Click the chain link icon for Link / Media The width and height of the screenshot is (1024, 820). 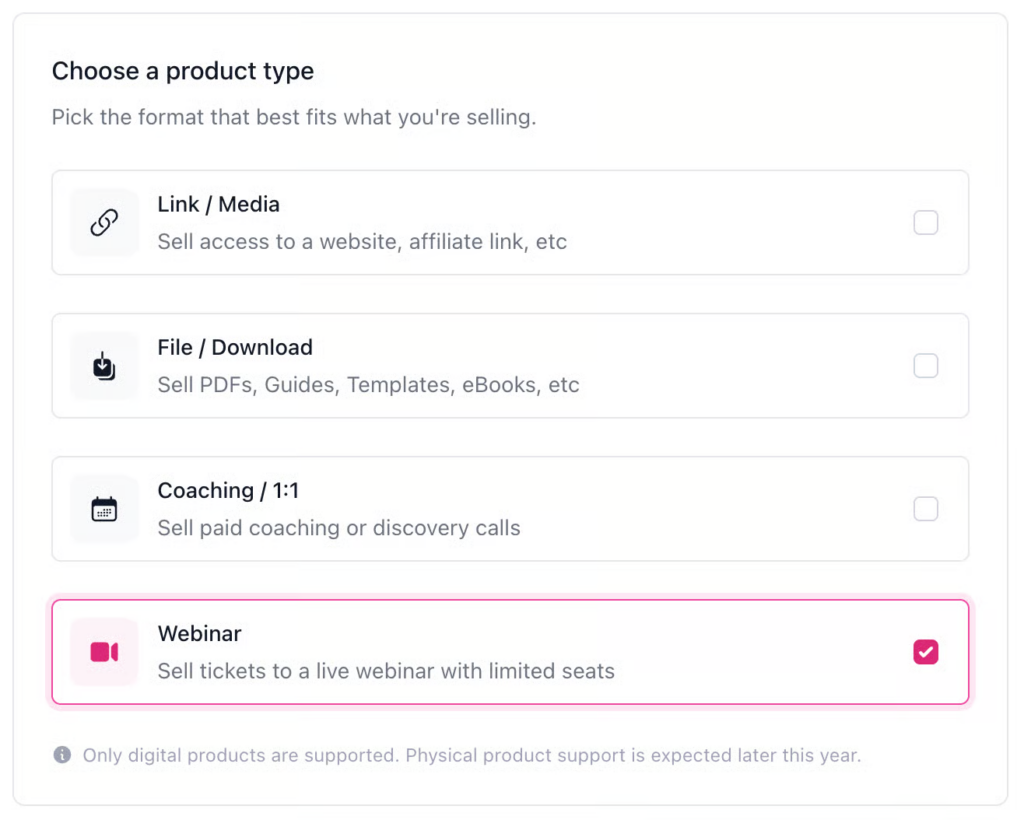104,223
